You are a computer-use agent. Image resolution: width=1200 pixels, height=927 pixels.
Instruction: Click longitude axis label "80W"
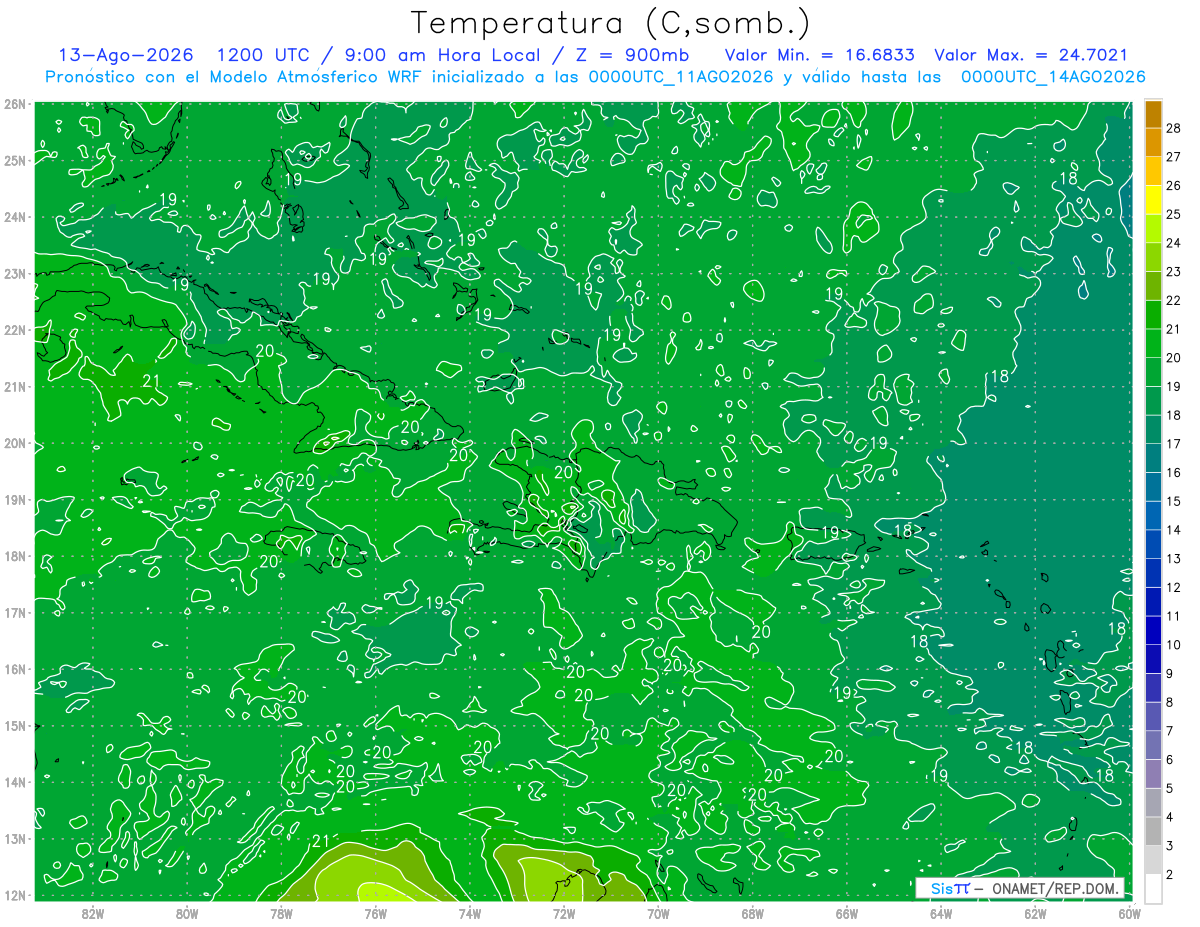pos(187,913)
